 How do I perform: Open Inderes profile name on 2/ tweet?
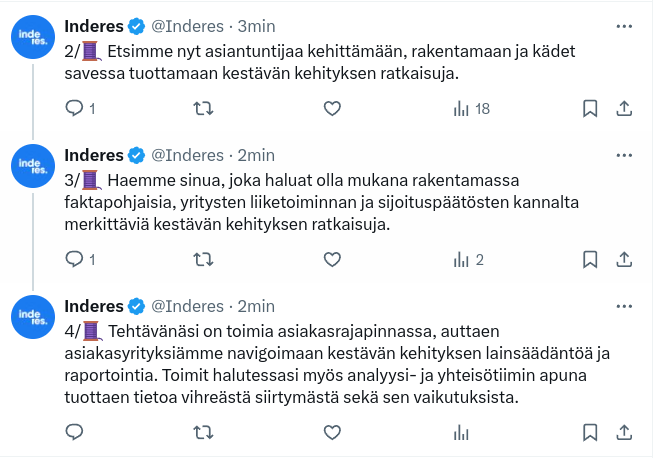pos(93,25)
